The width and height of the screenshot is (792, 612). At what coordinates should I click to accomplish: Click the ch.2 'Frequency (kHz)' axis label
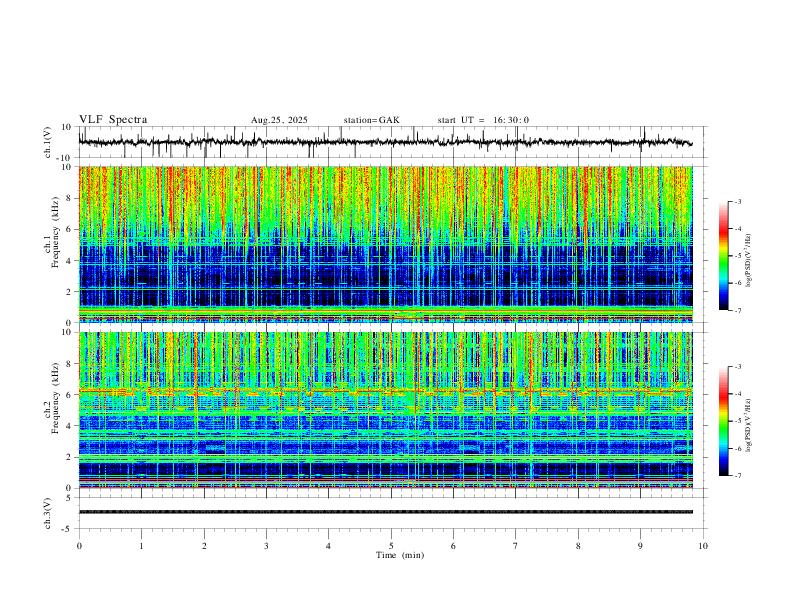[55, 398]
